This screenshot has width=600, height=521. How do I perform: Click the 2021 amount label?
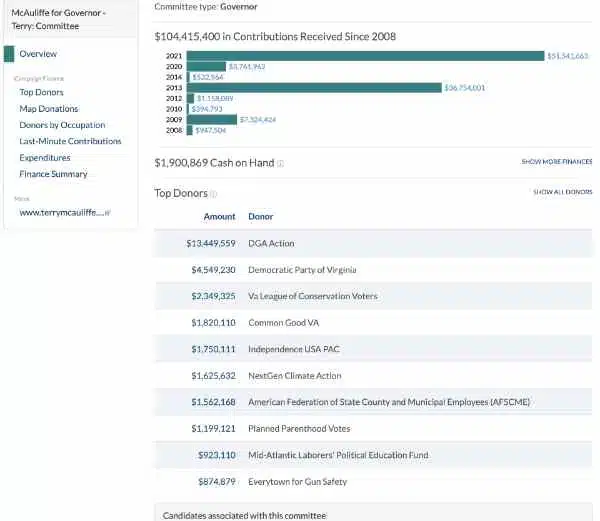click(567, 56)
